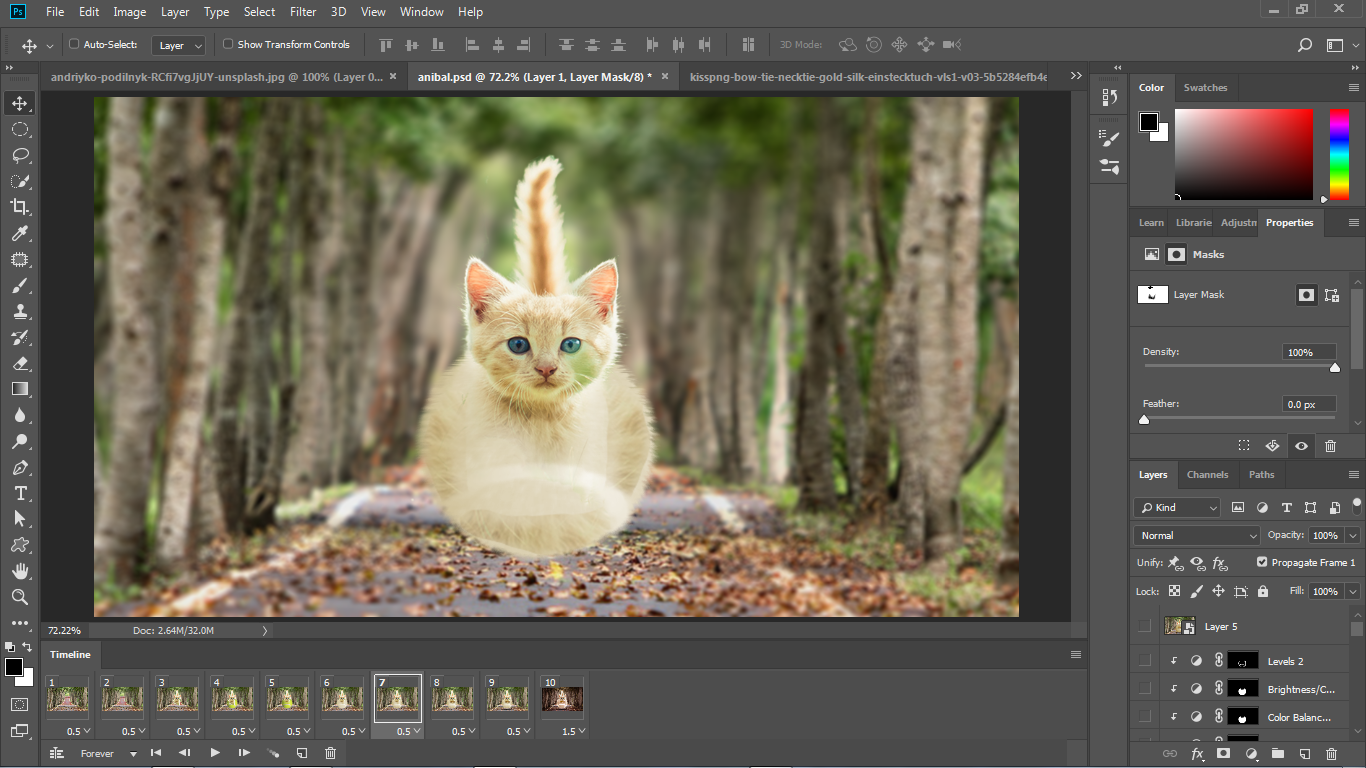Select the Pen tool

20,467
